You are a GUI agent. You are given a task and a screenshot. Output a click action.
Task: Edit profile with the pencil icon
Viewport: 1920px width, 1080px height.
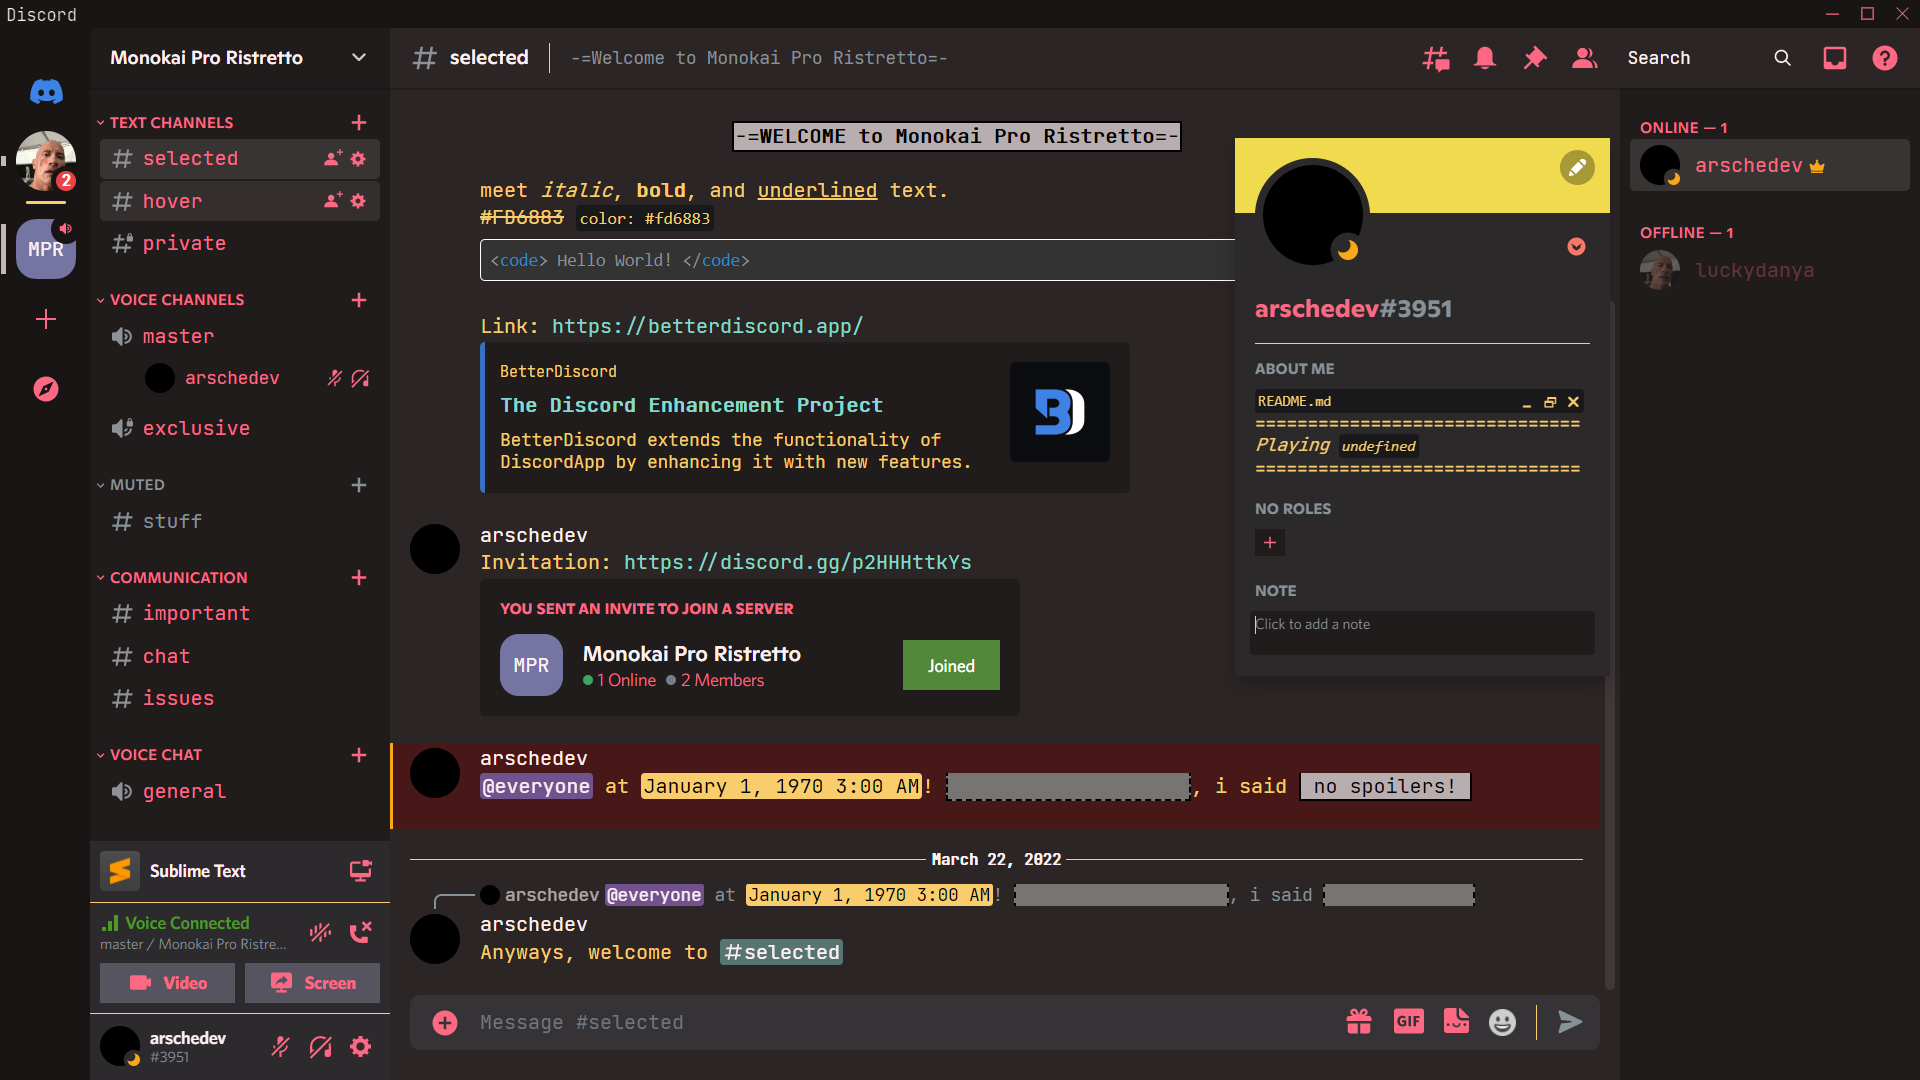point(1576,167)
